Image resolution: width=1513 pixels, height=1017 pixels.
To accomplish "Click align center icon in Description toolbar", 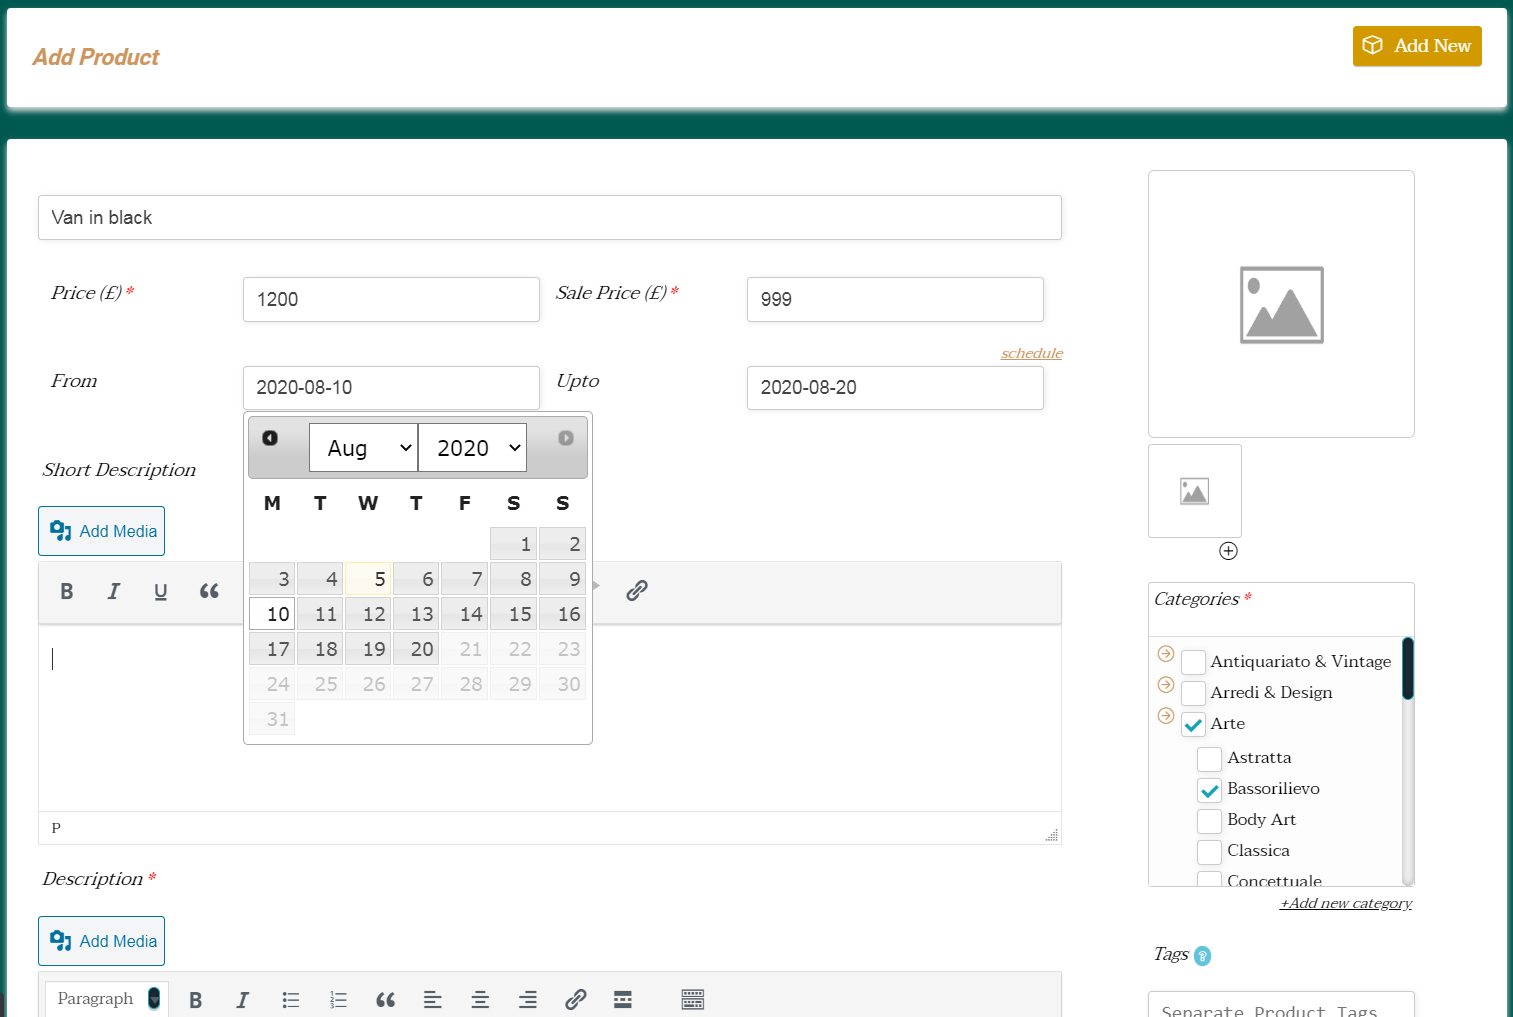I will 480,999.
